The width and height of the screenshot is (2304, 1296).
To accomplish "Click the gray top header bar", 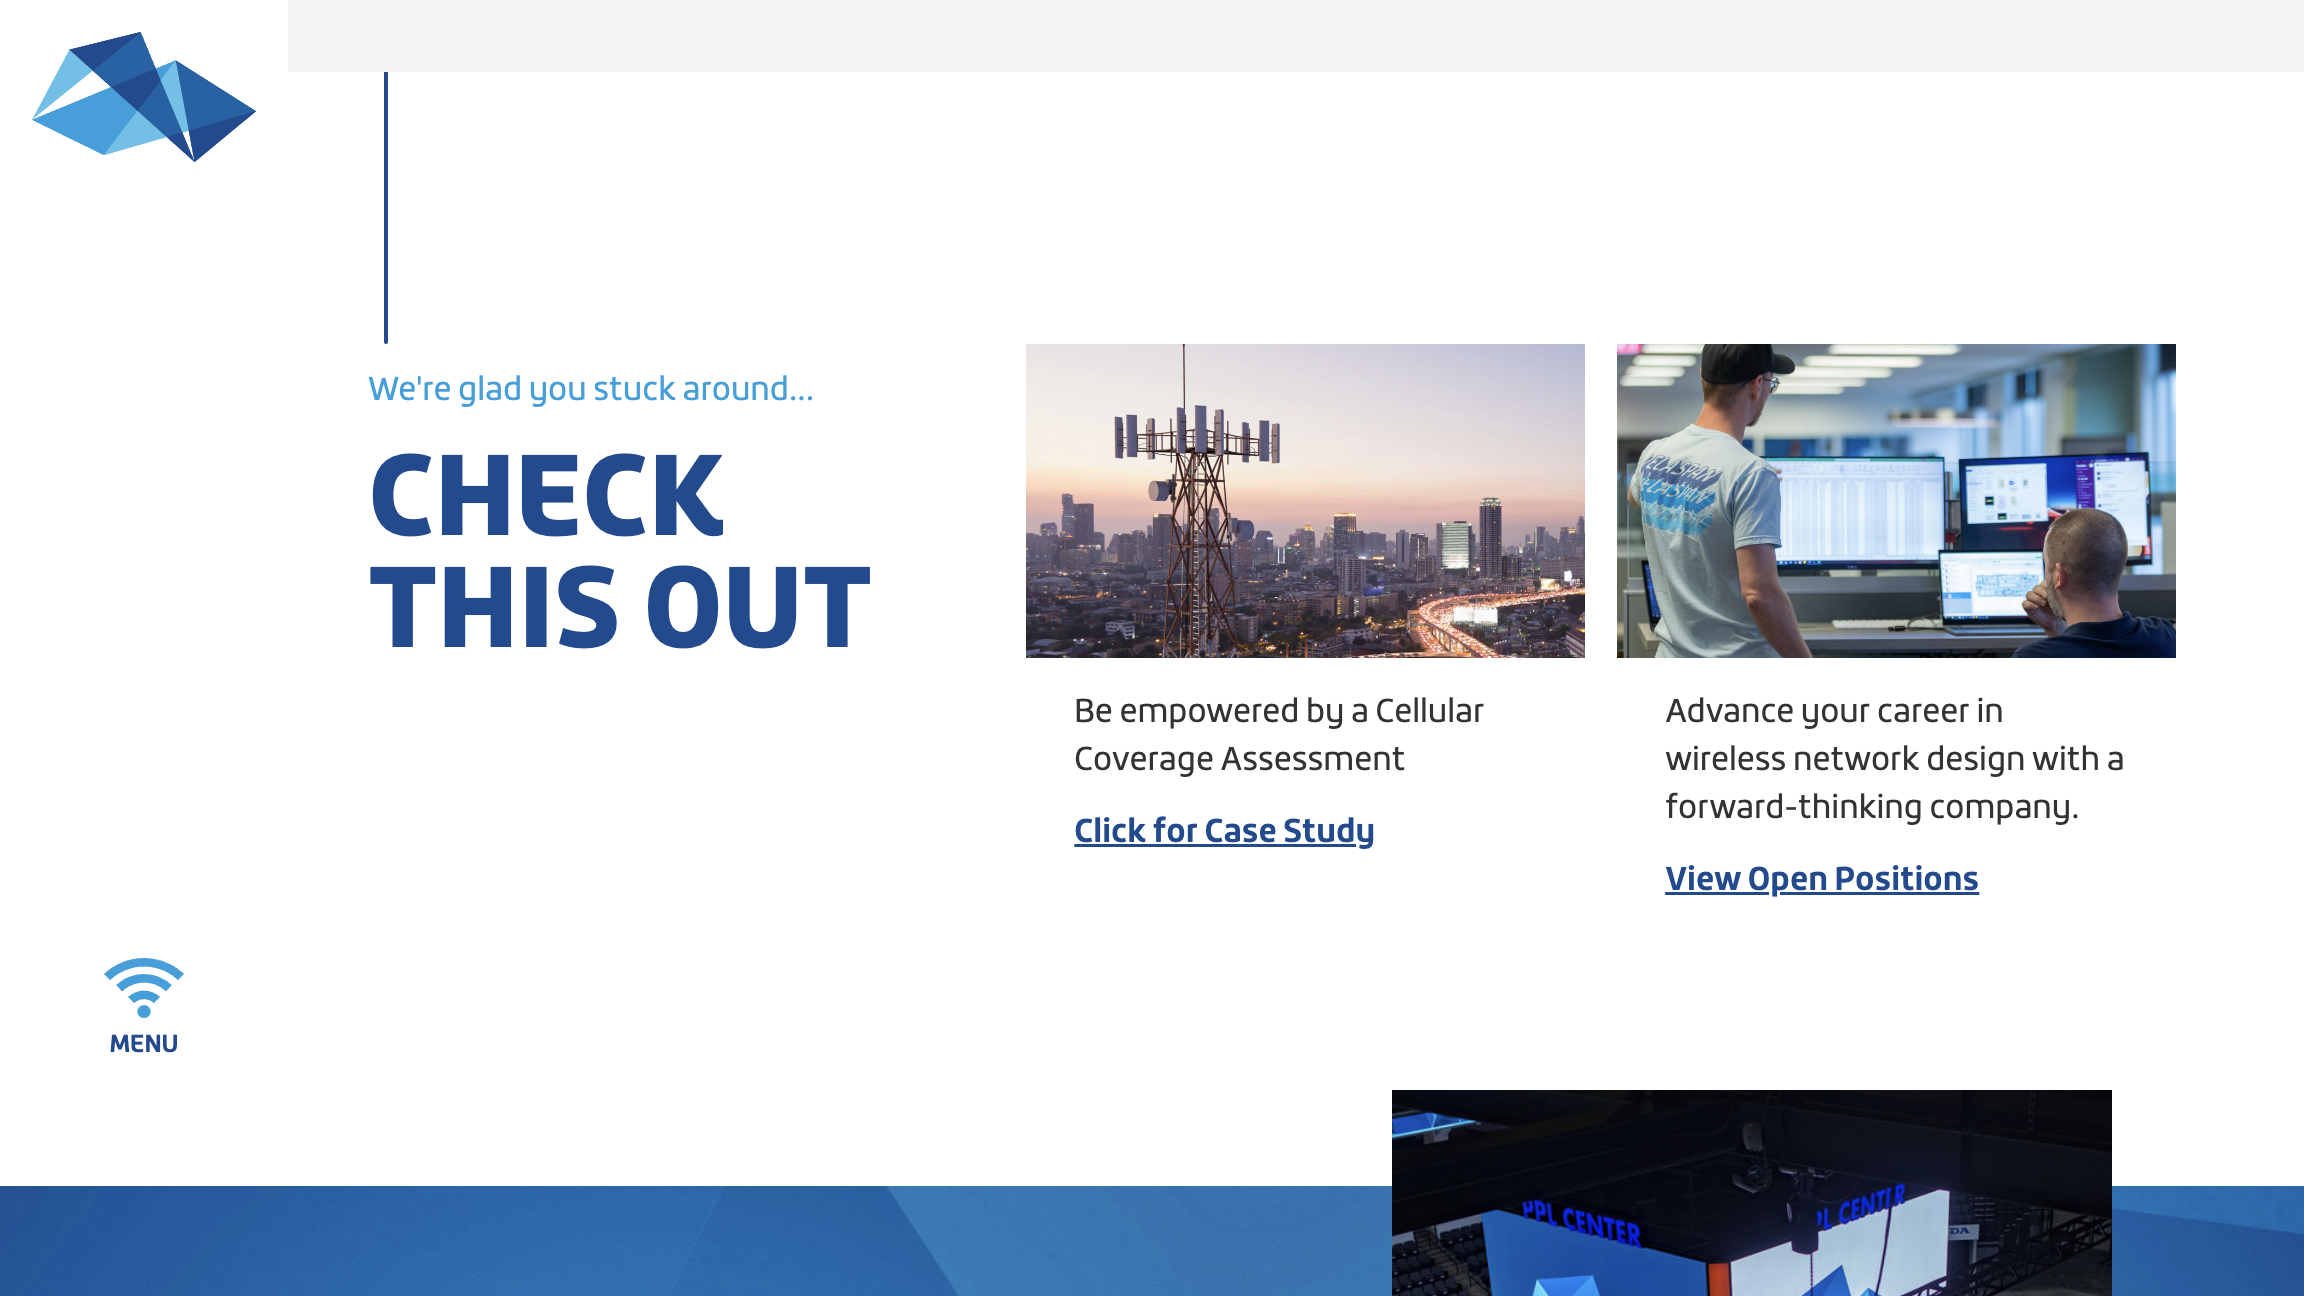I will [x=1295, y=35].
